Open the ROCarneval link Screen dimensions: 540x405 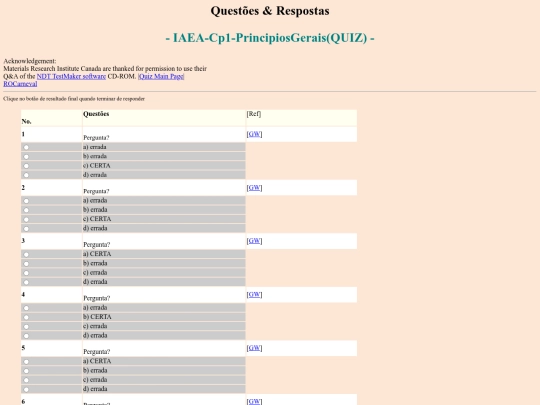coord(20,84)
